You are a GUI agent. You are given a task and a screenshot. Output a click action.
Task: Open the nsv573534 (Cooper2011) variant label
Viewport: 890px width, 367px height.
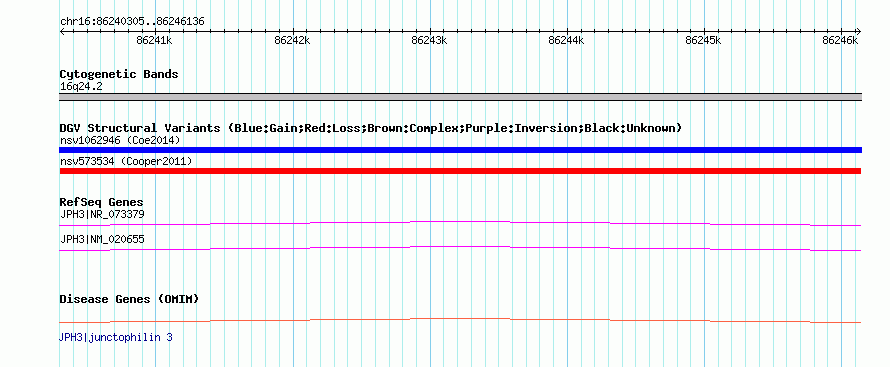[x=126, y=162]
